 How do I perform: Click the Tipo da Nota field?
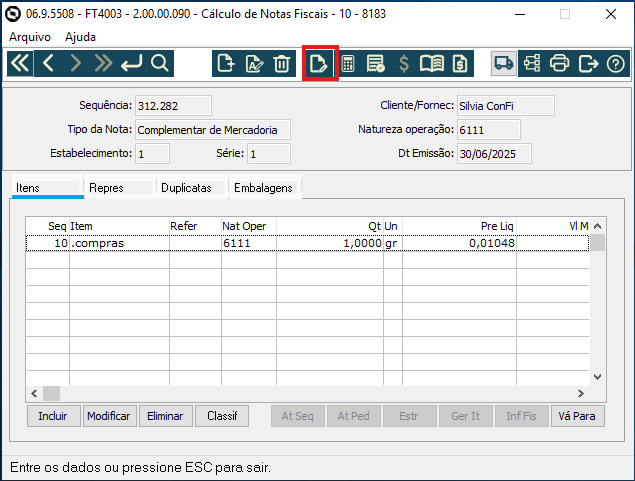213,130
